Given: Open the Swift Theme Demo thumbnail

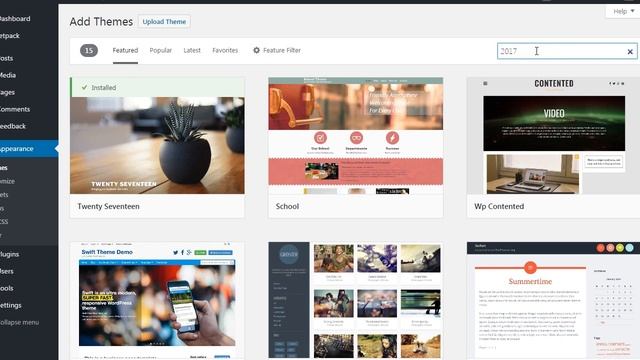Looking at the screenshot, I should 157,301.
